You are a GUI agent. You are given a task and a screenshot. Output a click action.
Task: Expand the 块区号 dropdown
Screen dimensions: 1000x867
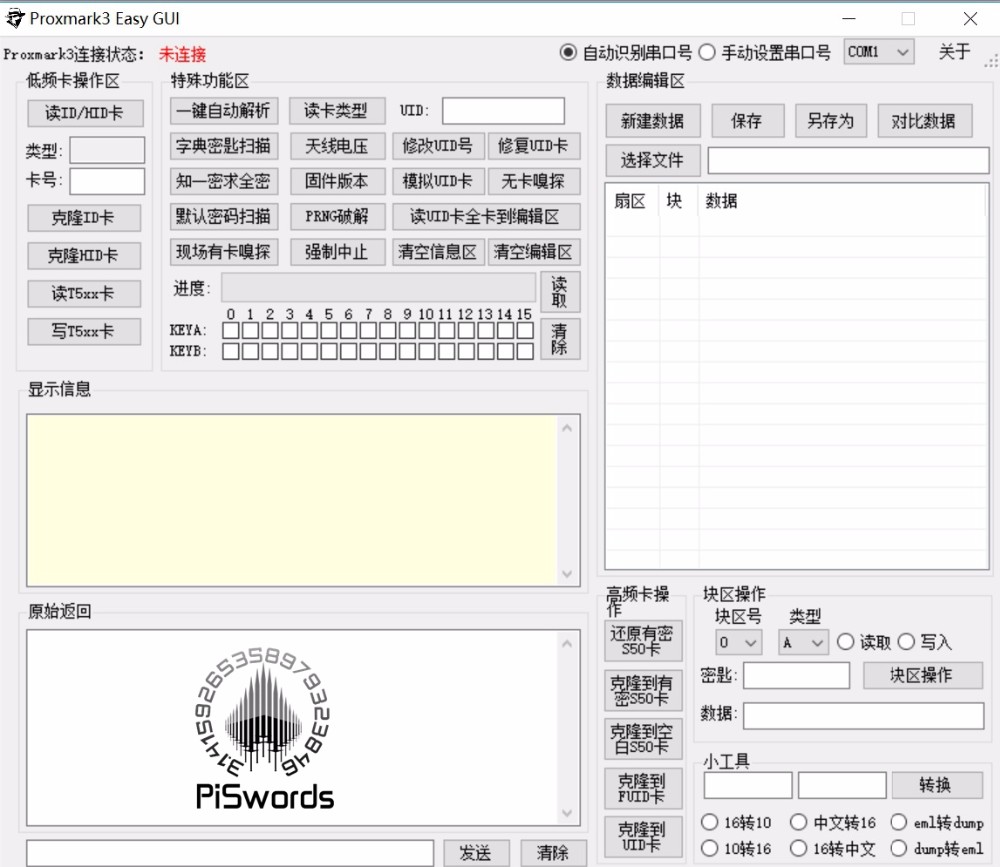pyautogui.click(x=738, y=642)
